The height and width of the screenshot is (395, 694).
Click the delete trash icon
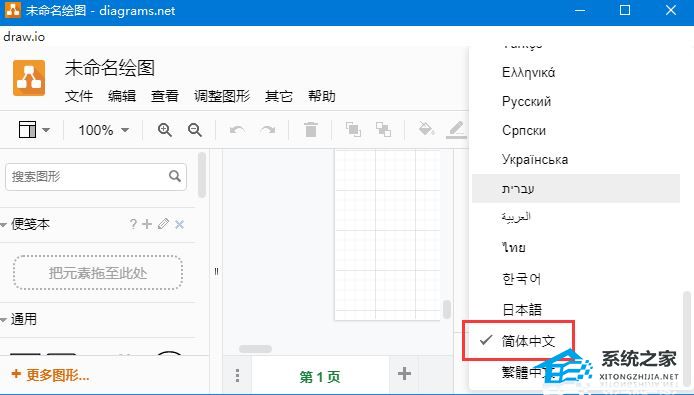click(311, 130)
